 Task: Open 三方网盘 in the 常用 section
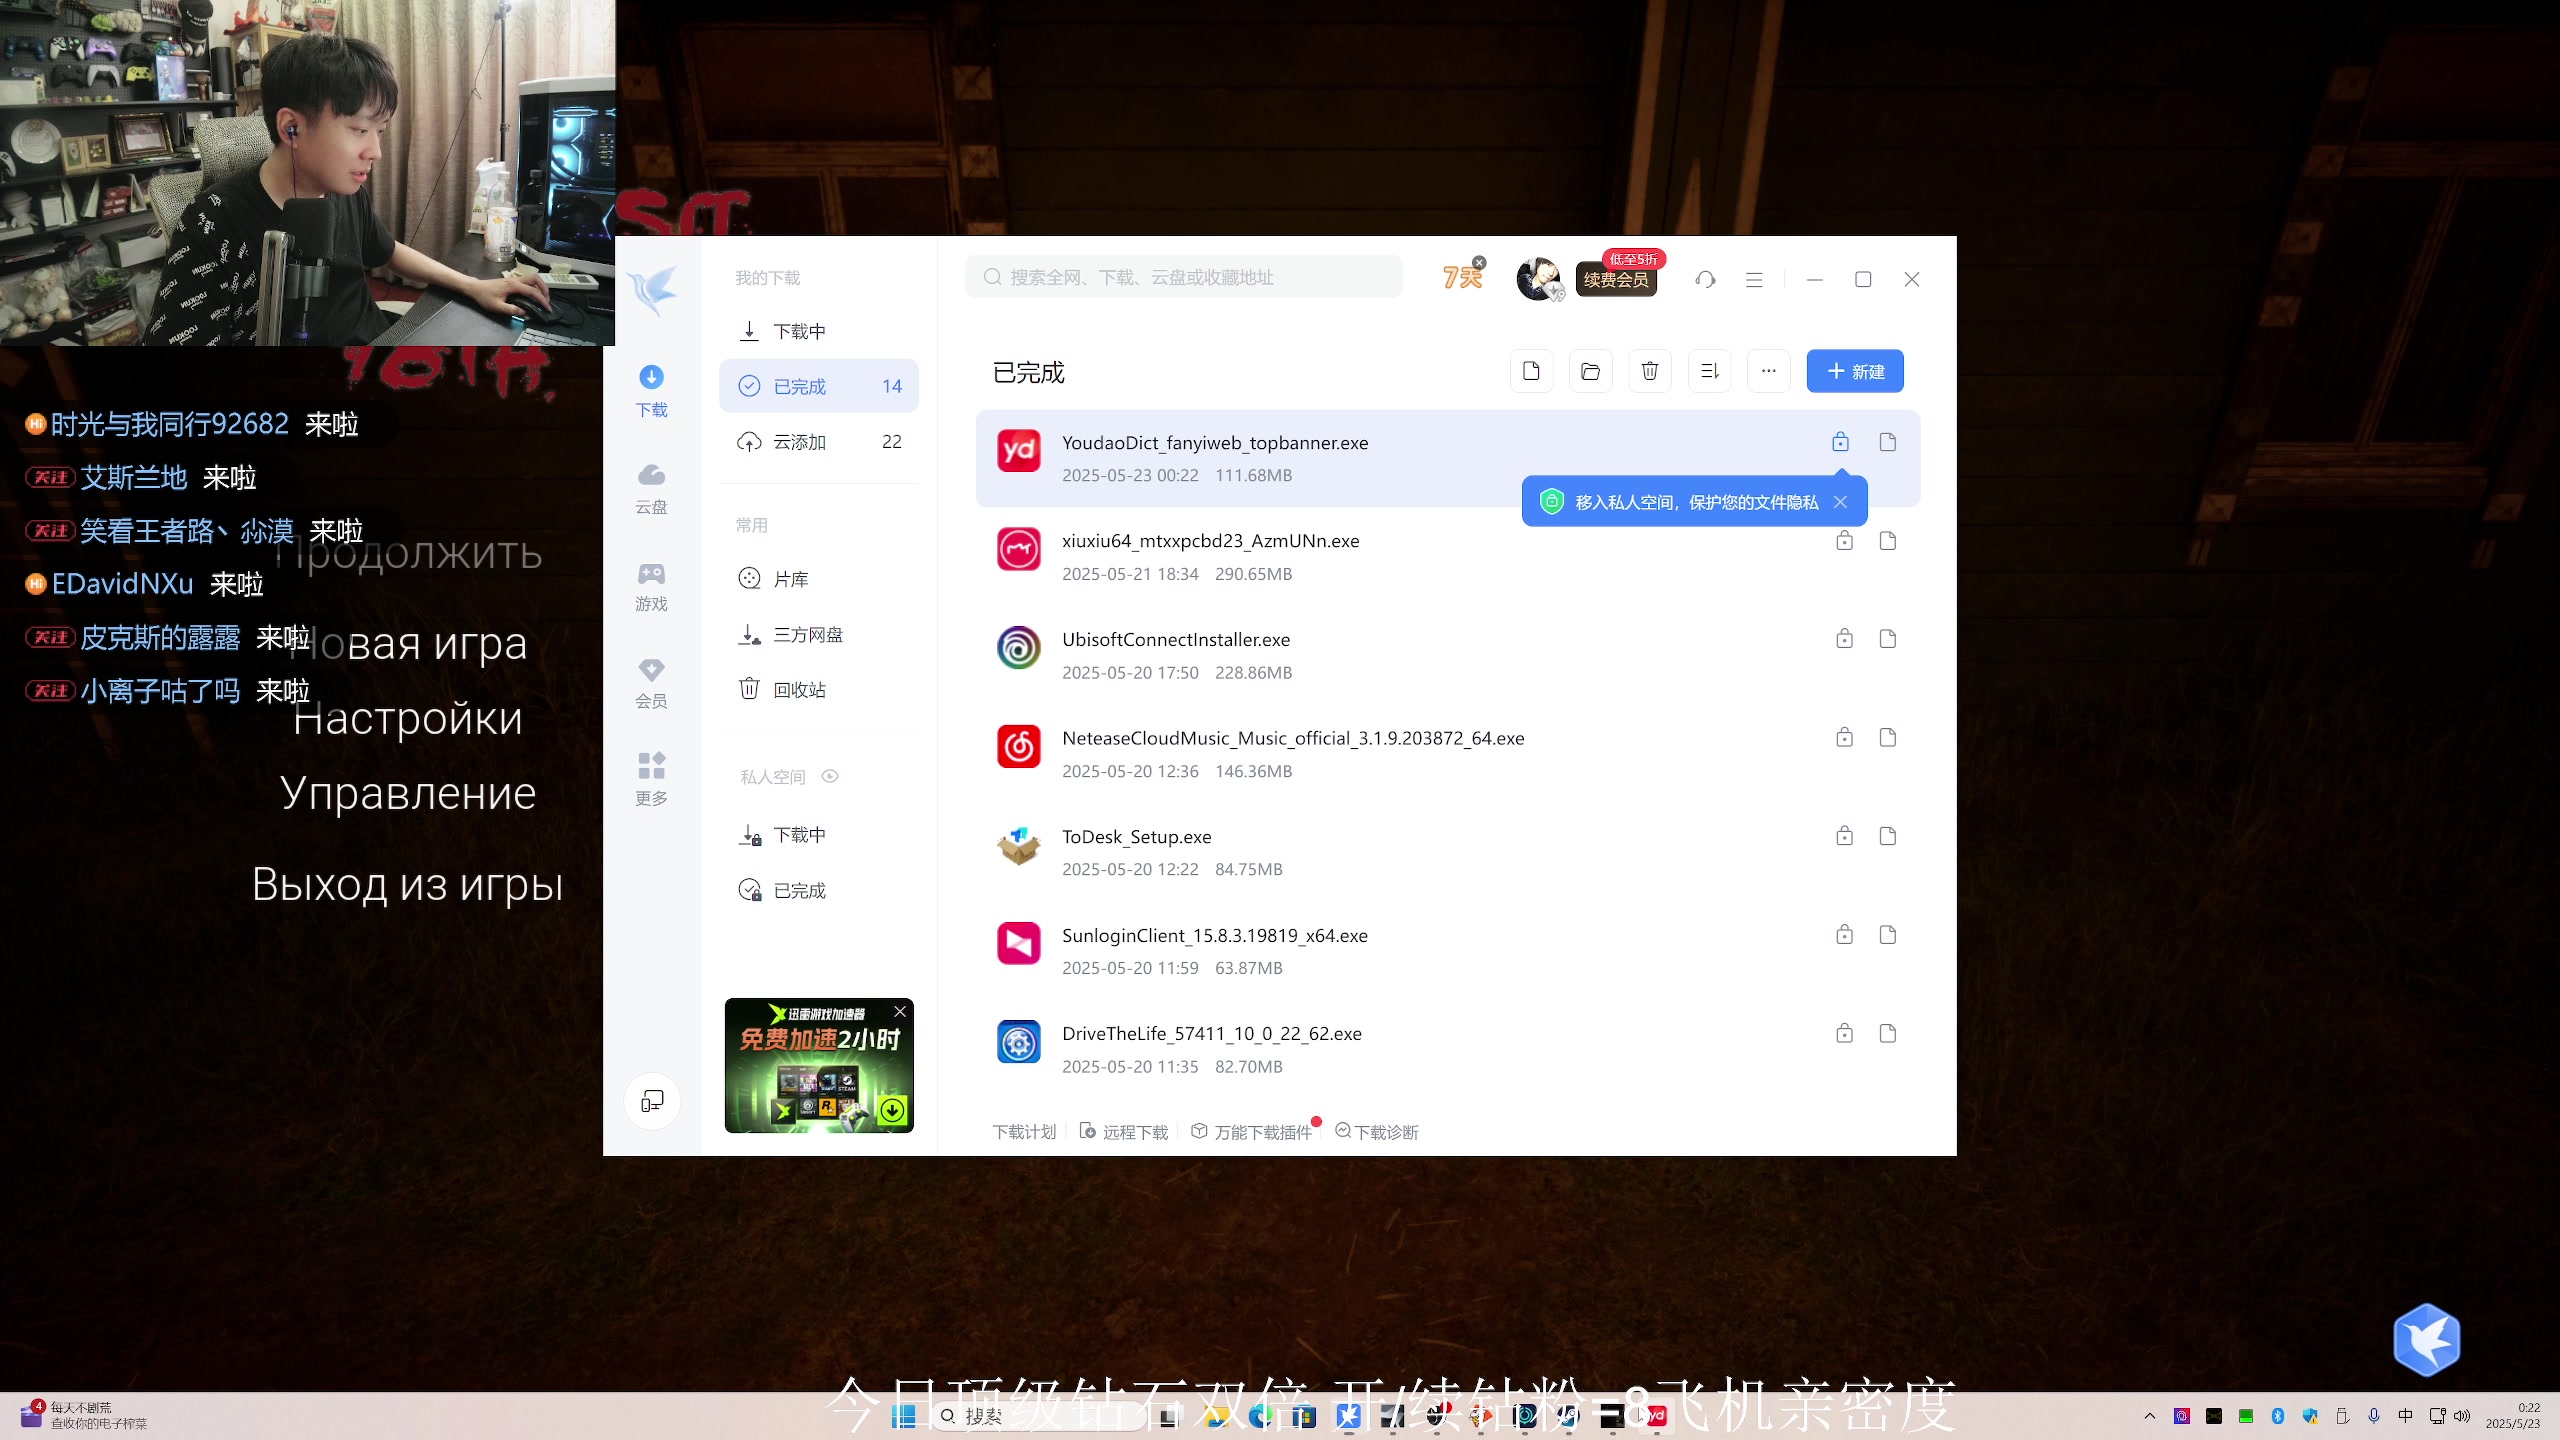click(818, 635)
